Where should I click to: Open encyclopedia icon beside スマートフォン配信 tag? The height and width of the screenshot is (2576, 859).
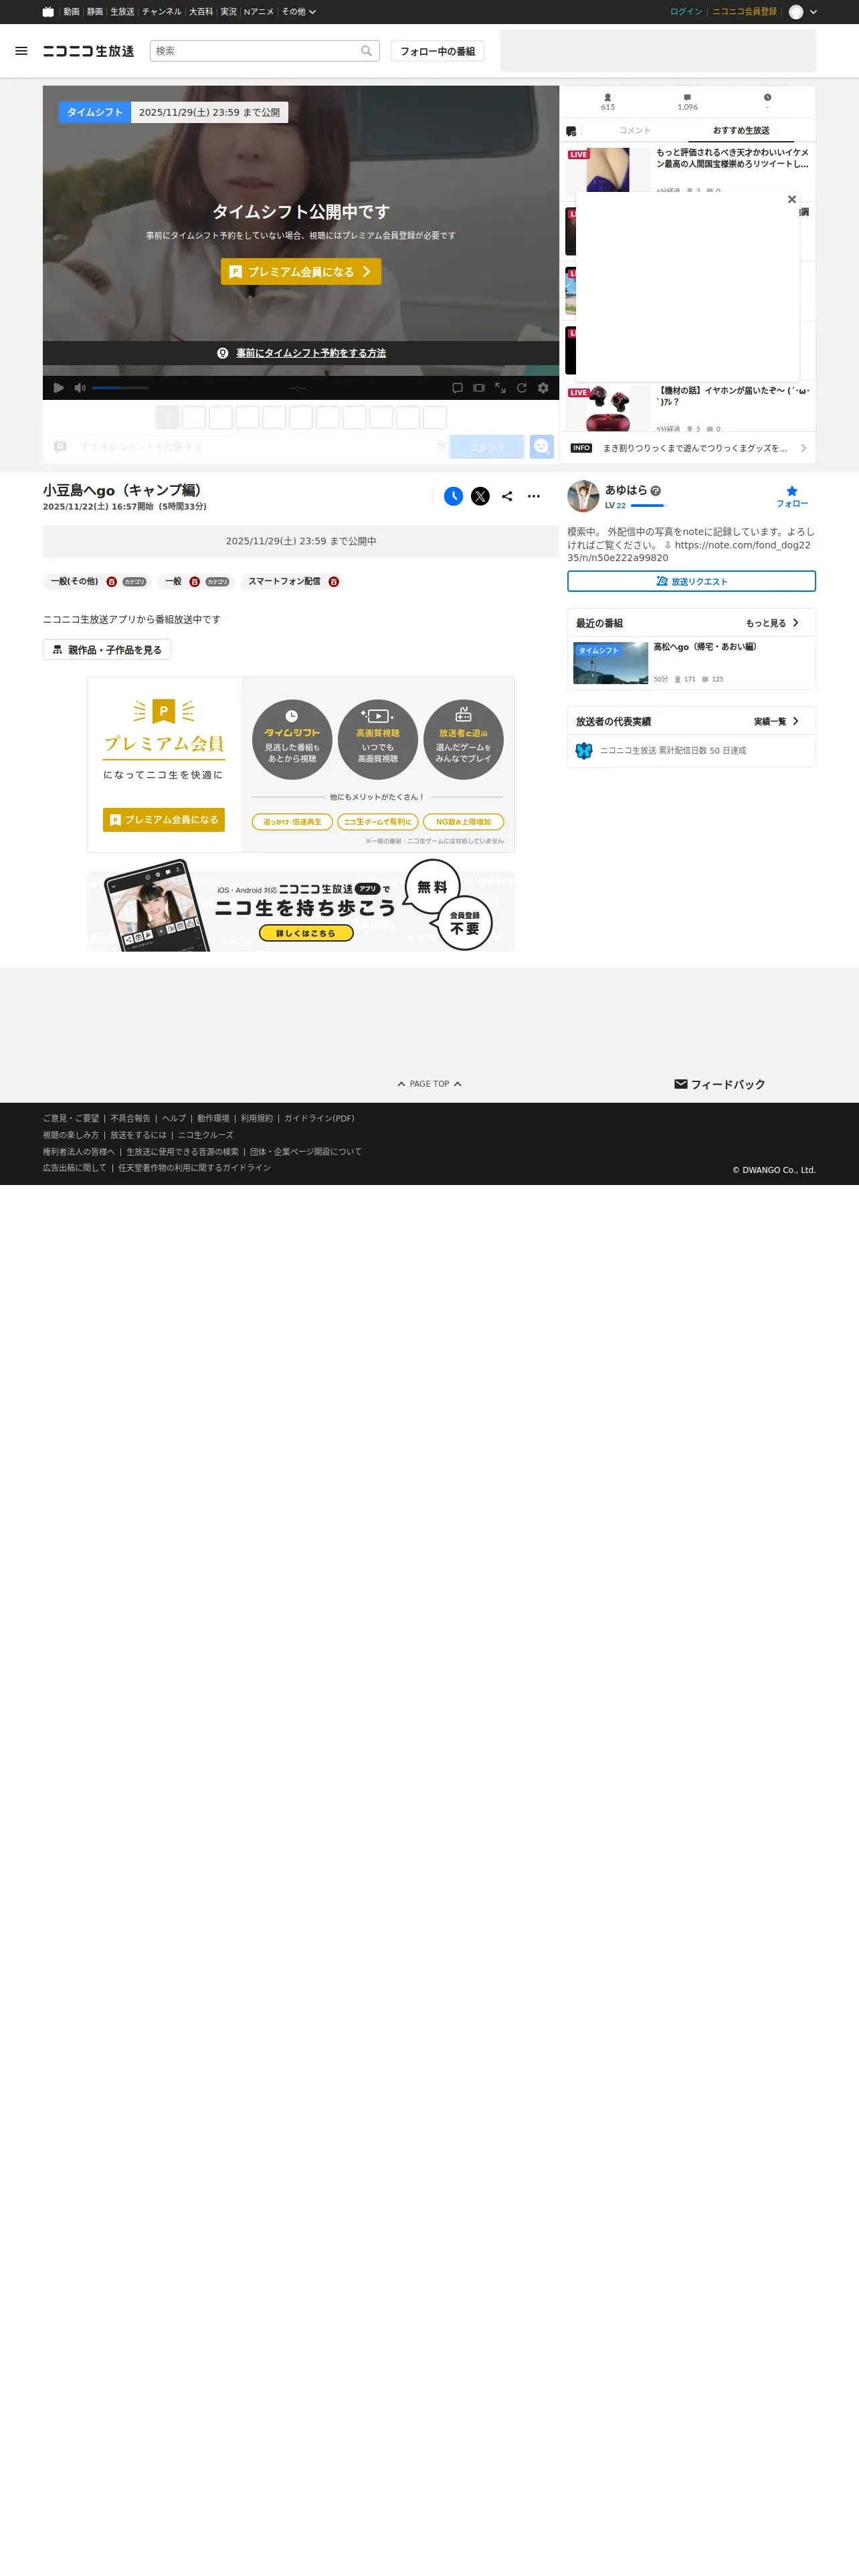pos(334,582)
